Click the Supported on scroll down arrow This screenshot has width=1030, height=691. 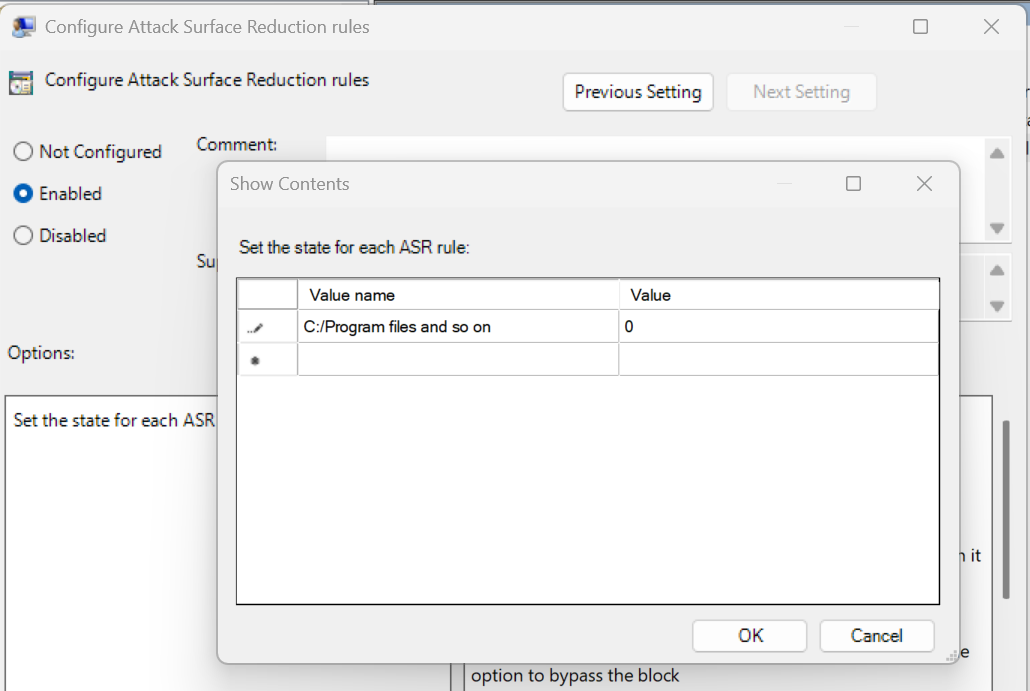[997, 306]
